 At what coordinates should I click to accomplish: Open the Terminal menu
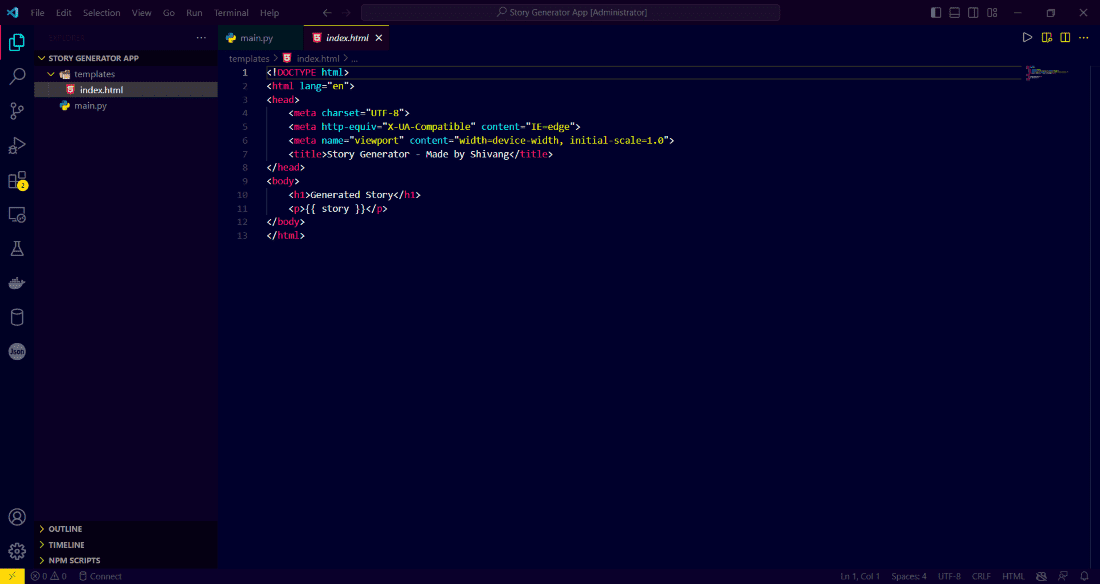[x=232, y=13]
